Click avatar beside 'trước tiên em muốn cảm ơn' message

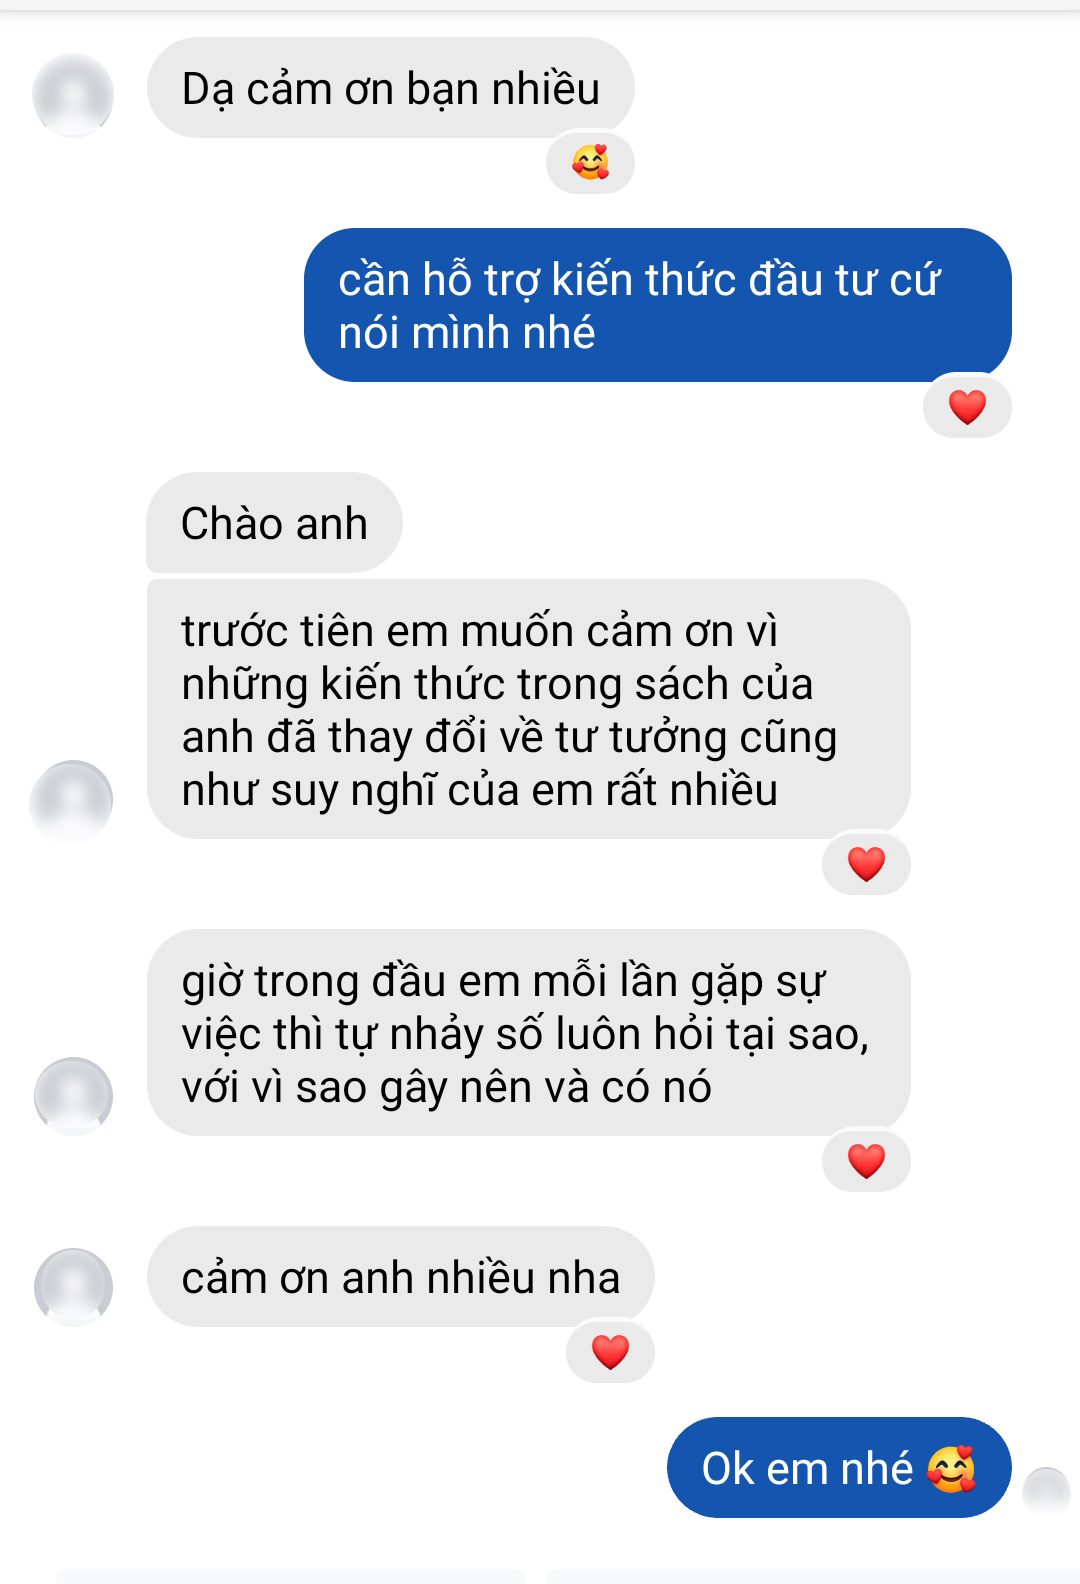click(x=71, y=801)
